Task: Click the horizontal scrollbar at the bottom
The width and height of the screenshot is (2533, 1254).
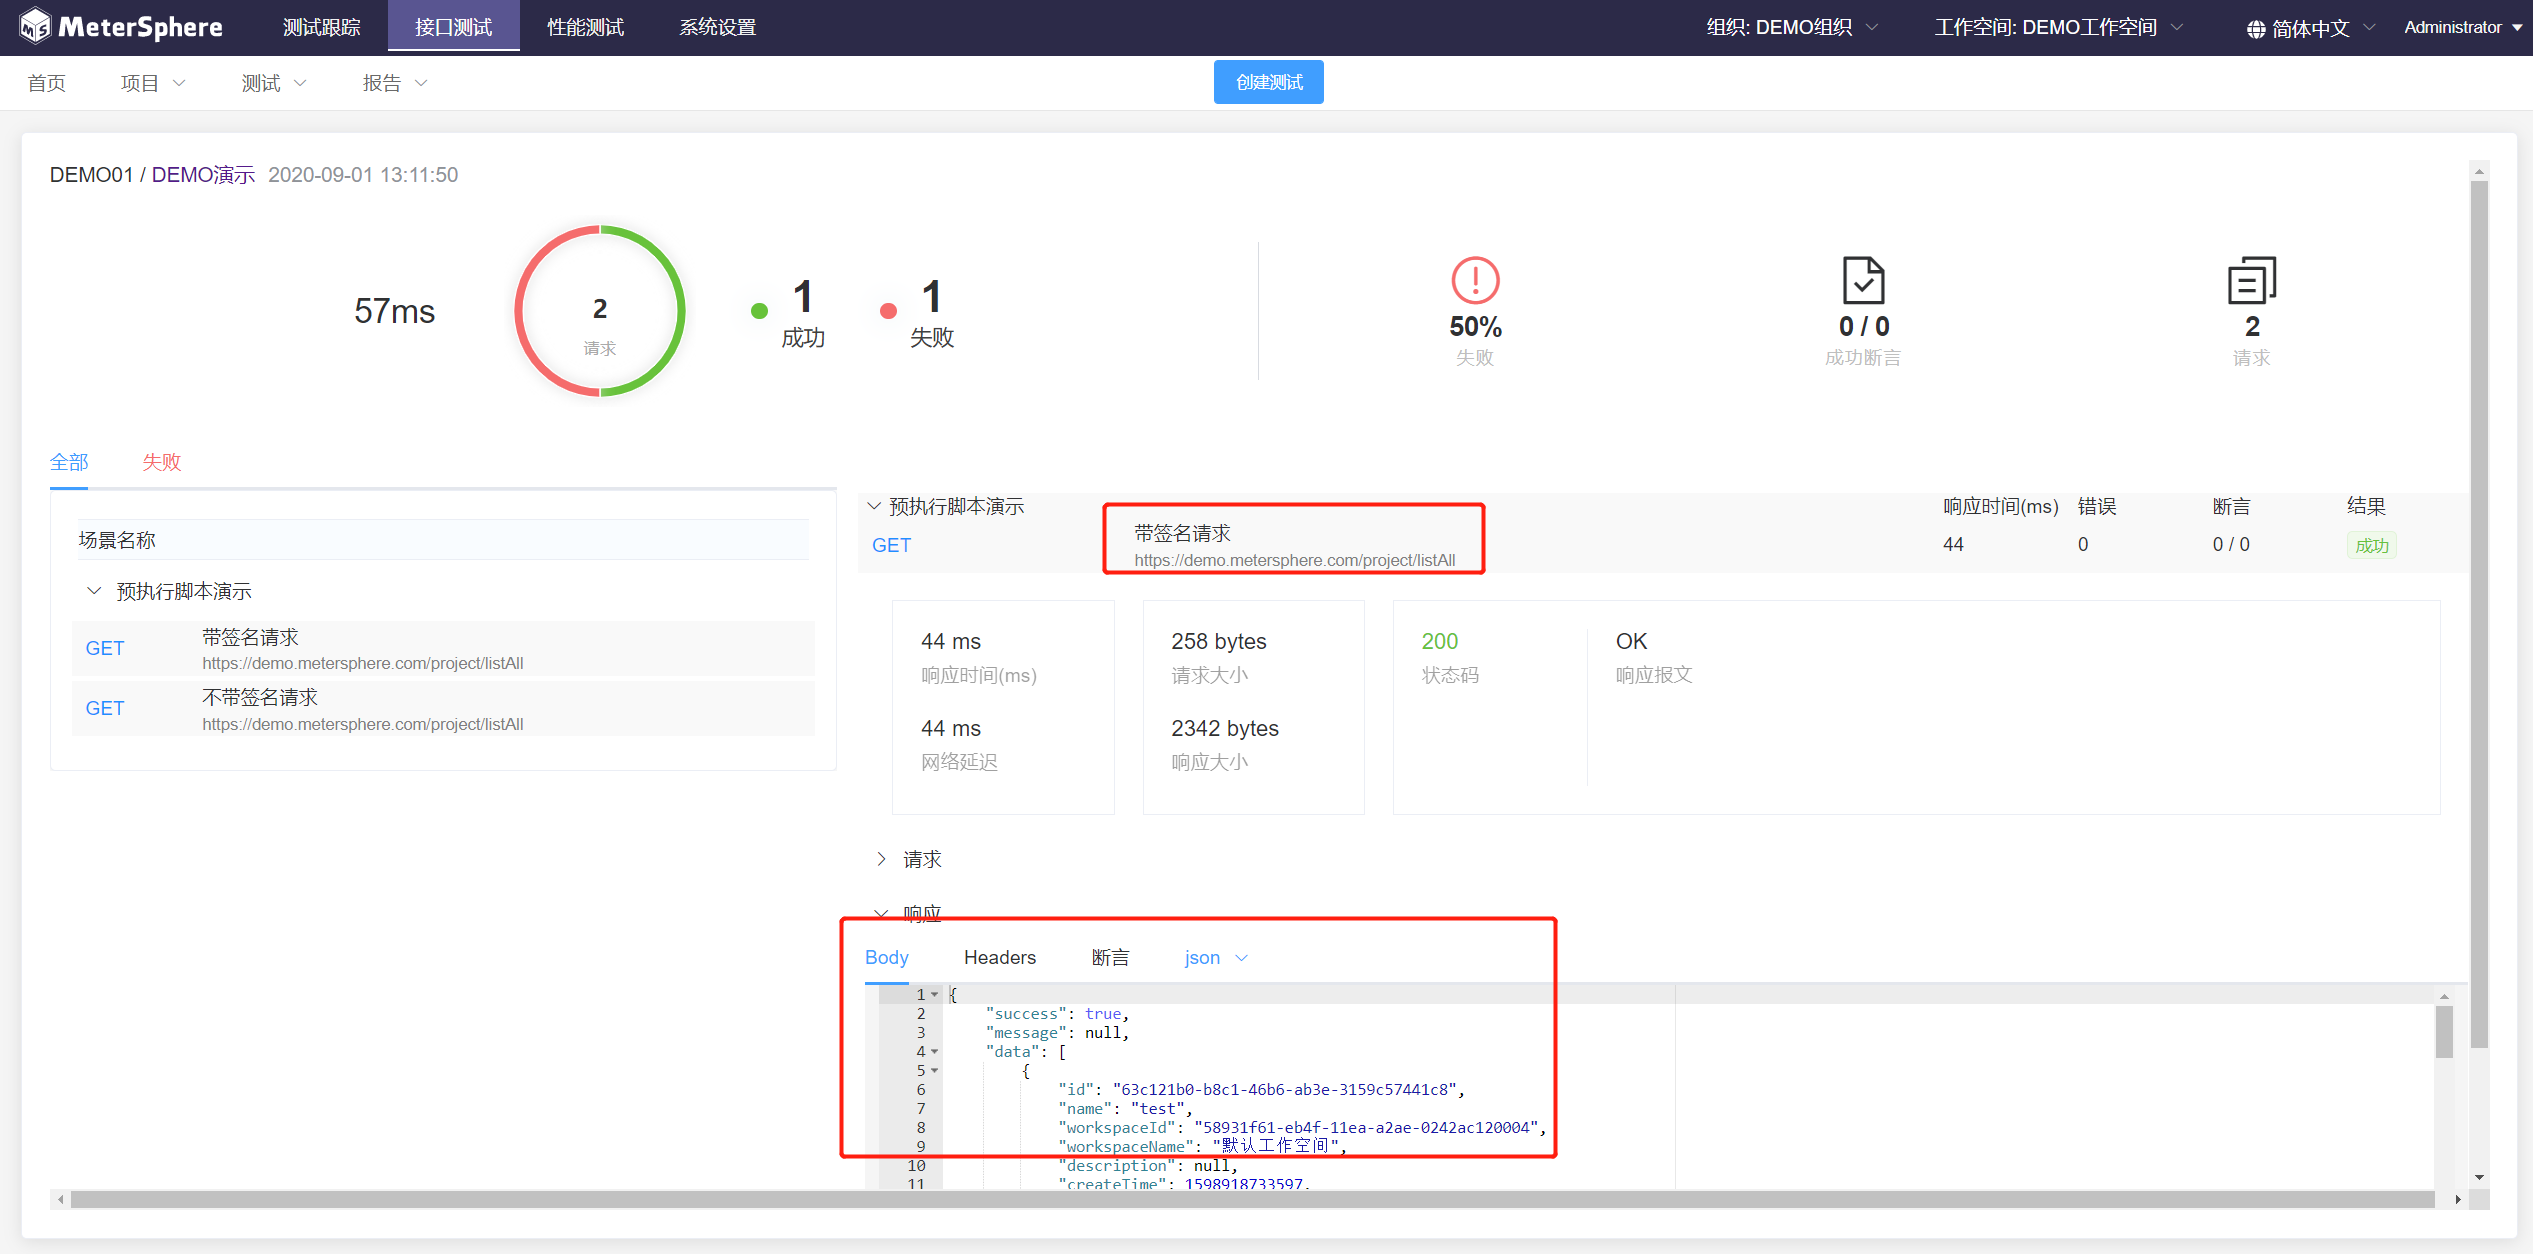Action: [x=1250, y=1199]
